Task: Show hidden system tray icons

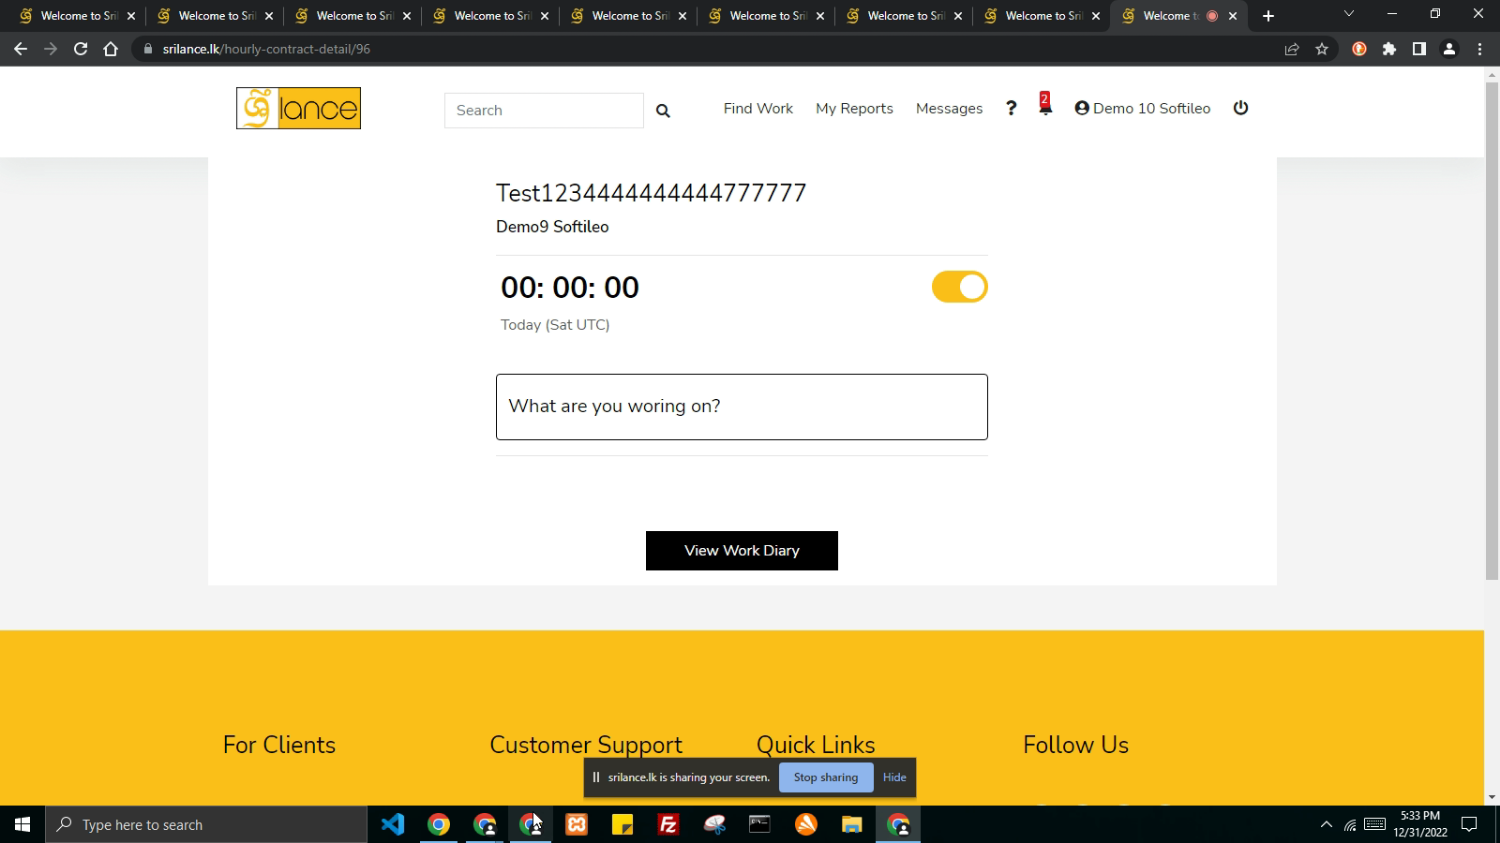Action: pos(1326,825)
